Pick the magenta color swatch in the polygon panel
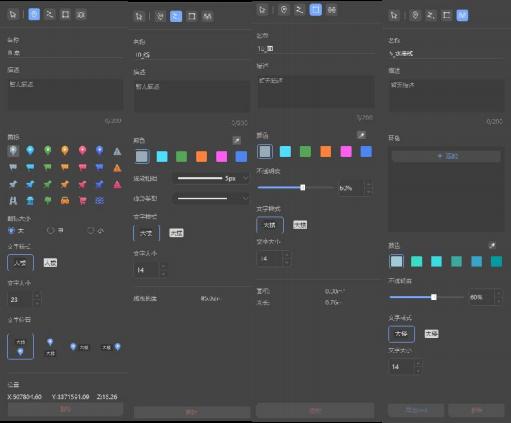 (346, 151)
